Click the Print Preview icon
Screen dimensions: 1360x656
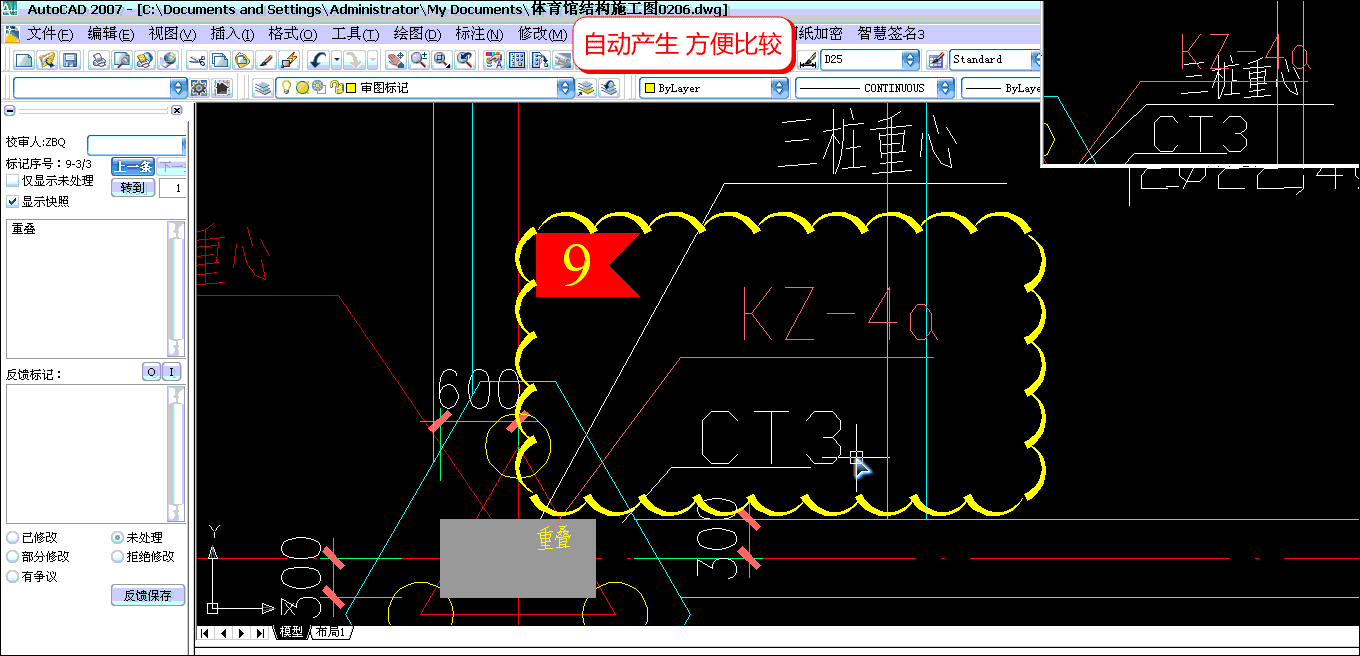[120, 60]
